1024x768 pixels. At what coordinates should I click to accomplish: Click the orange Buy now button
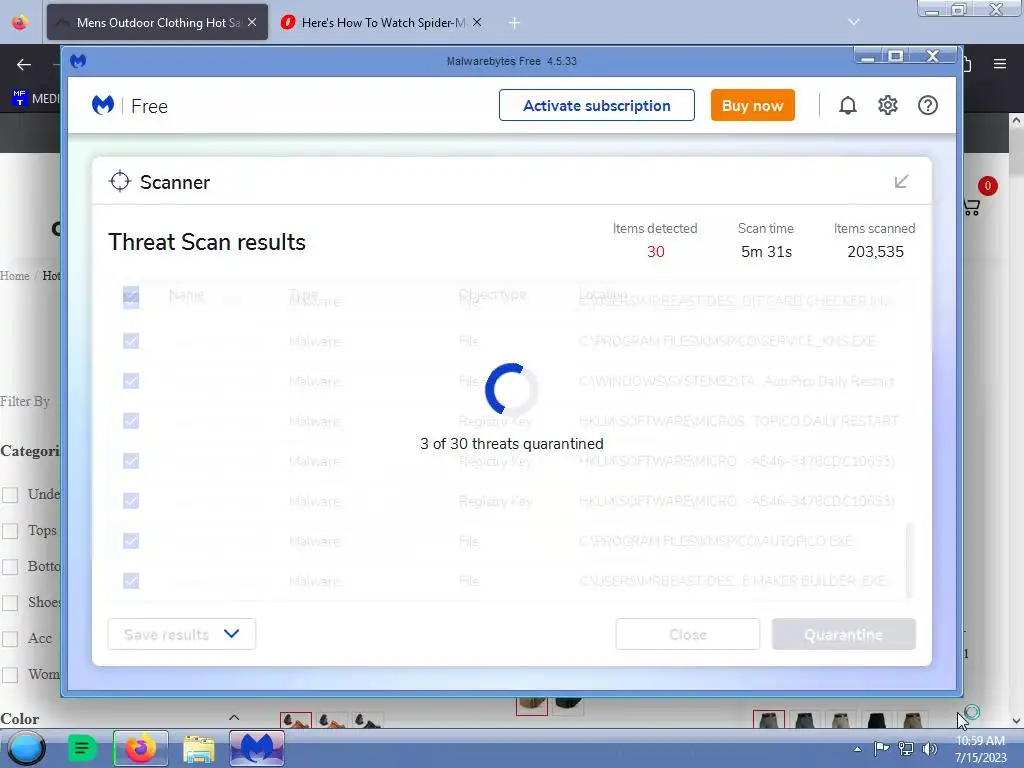(752, 105)
